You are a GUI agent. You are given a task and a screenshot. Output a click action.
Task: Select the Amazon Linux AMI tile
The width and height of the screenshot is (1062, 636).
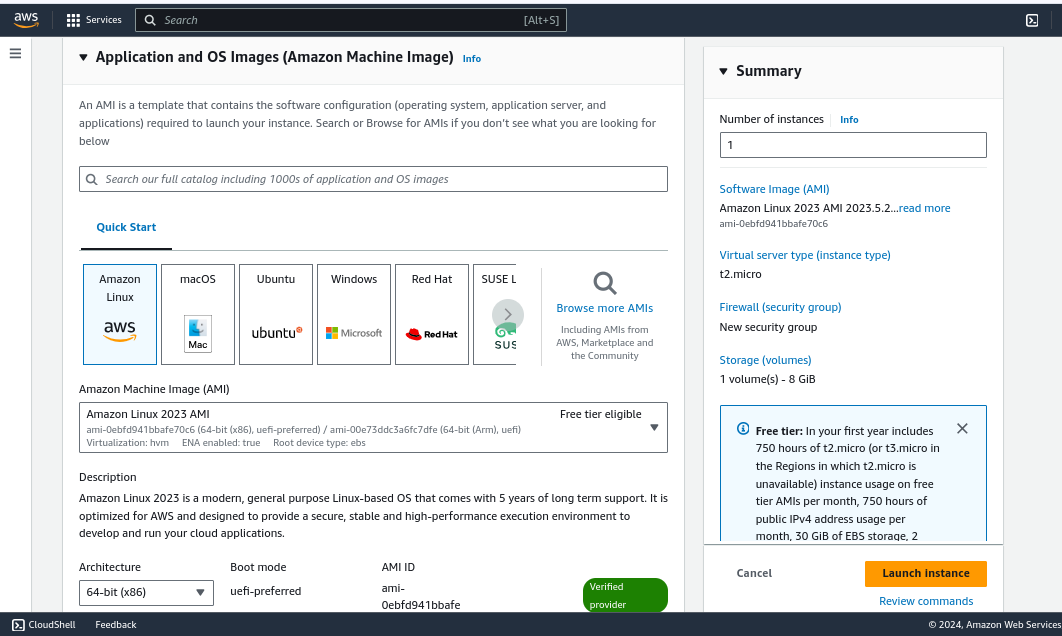point(120,314)
